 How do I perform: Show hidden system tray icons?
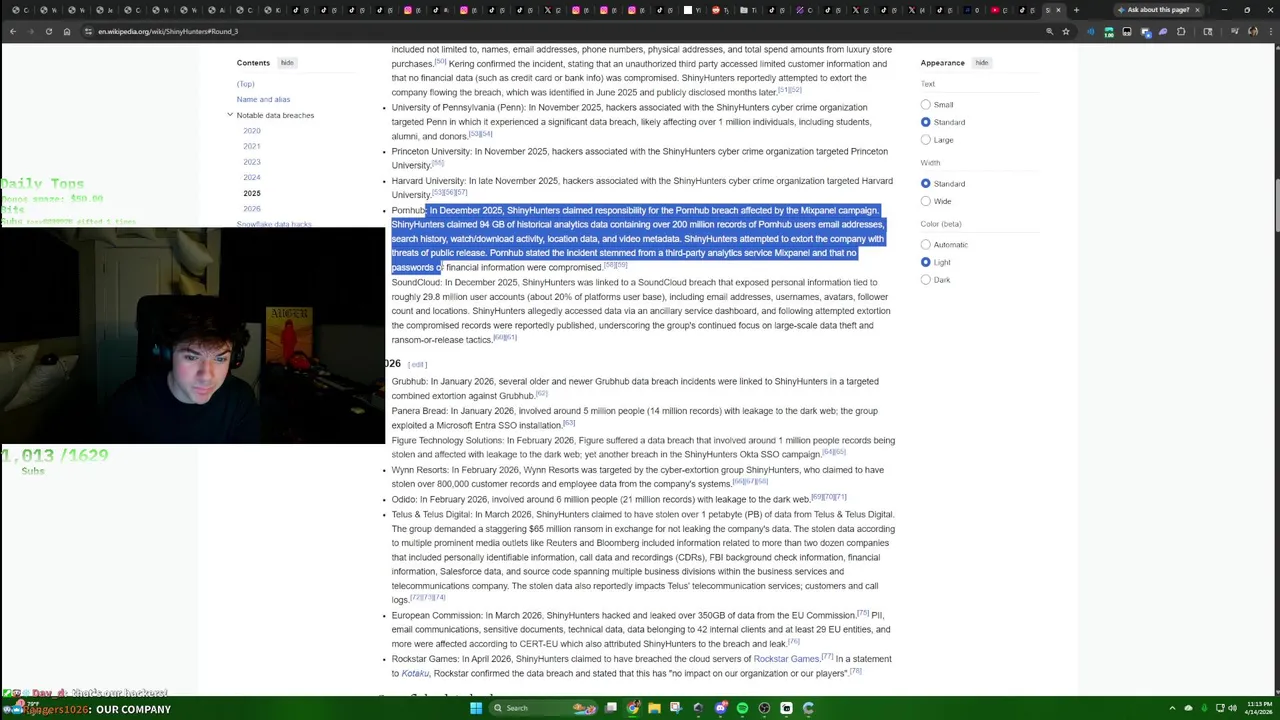(x=1172, y=708)
